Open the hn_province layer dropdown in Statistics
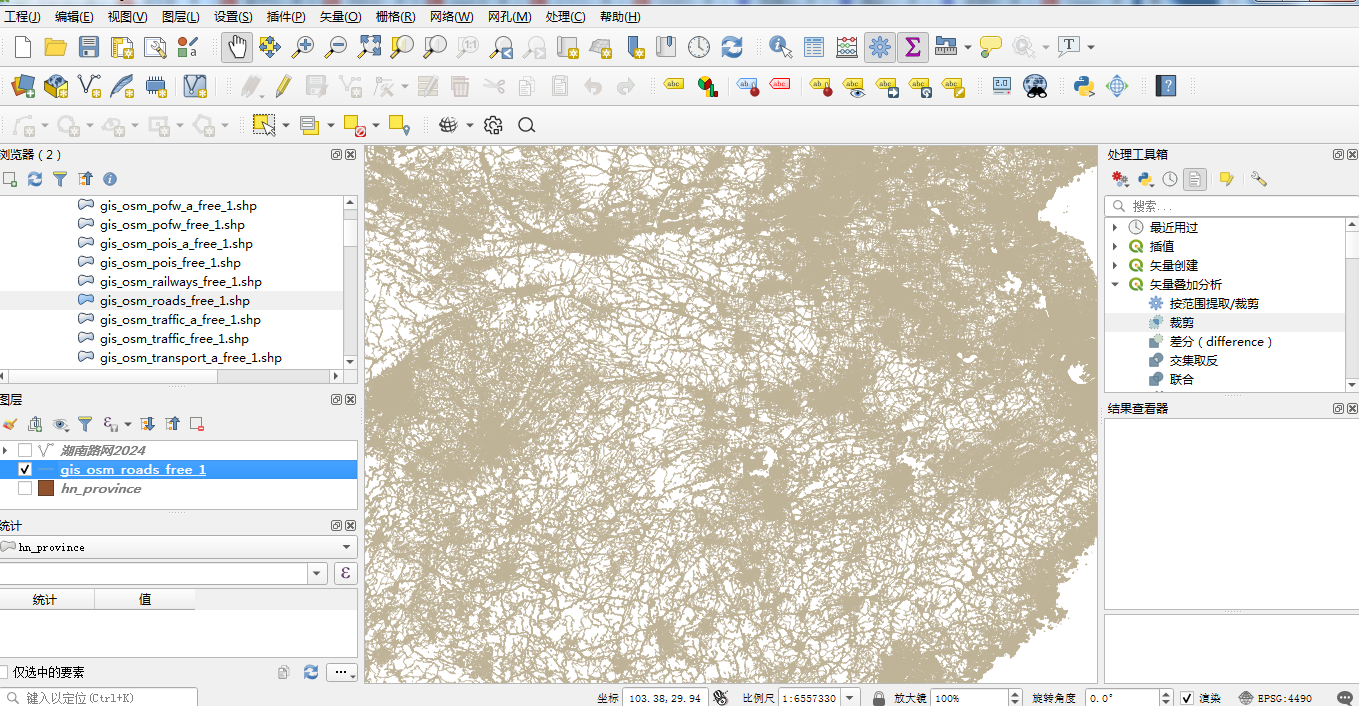Screen dimensions: 1359x706 (x=178, y=547)
